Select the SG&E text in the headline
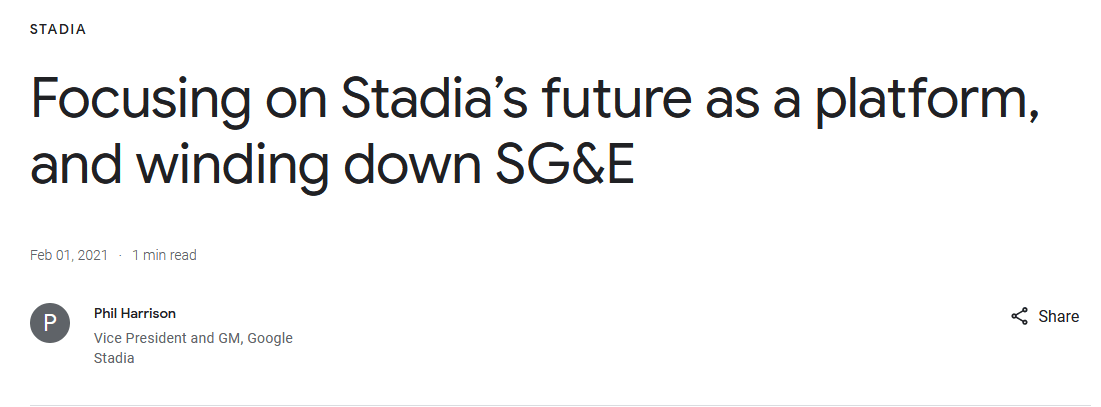This screenshot has height=407, width=1101. point(565,163)
